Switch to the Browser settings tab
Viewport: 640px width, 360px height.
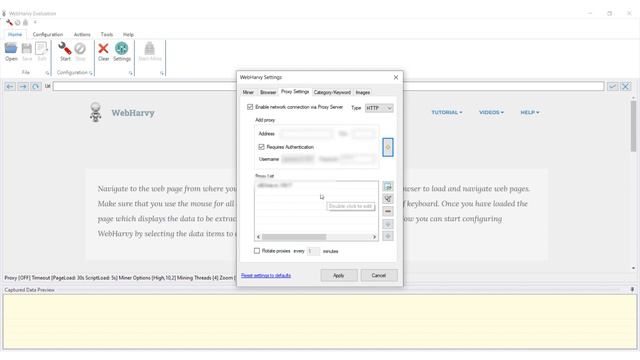pyautogui.click(x=268, y=92)
